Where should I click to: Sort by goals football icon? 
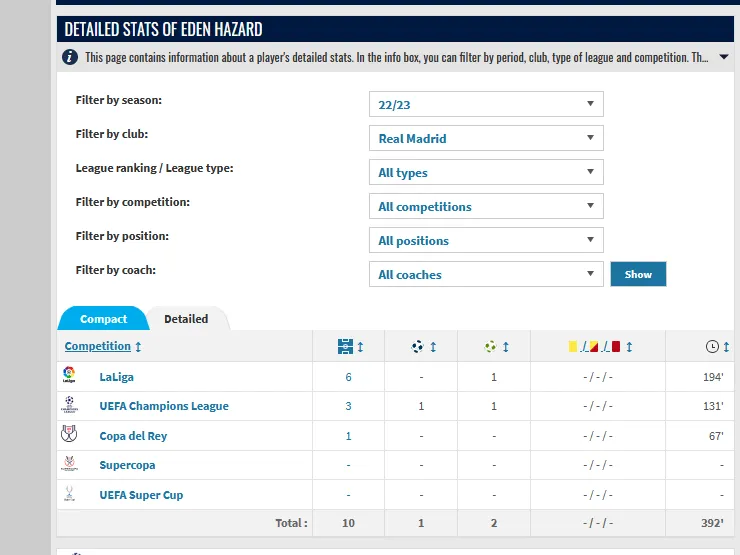(418, 347)
